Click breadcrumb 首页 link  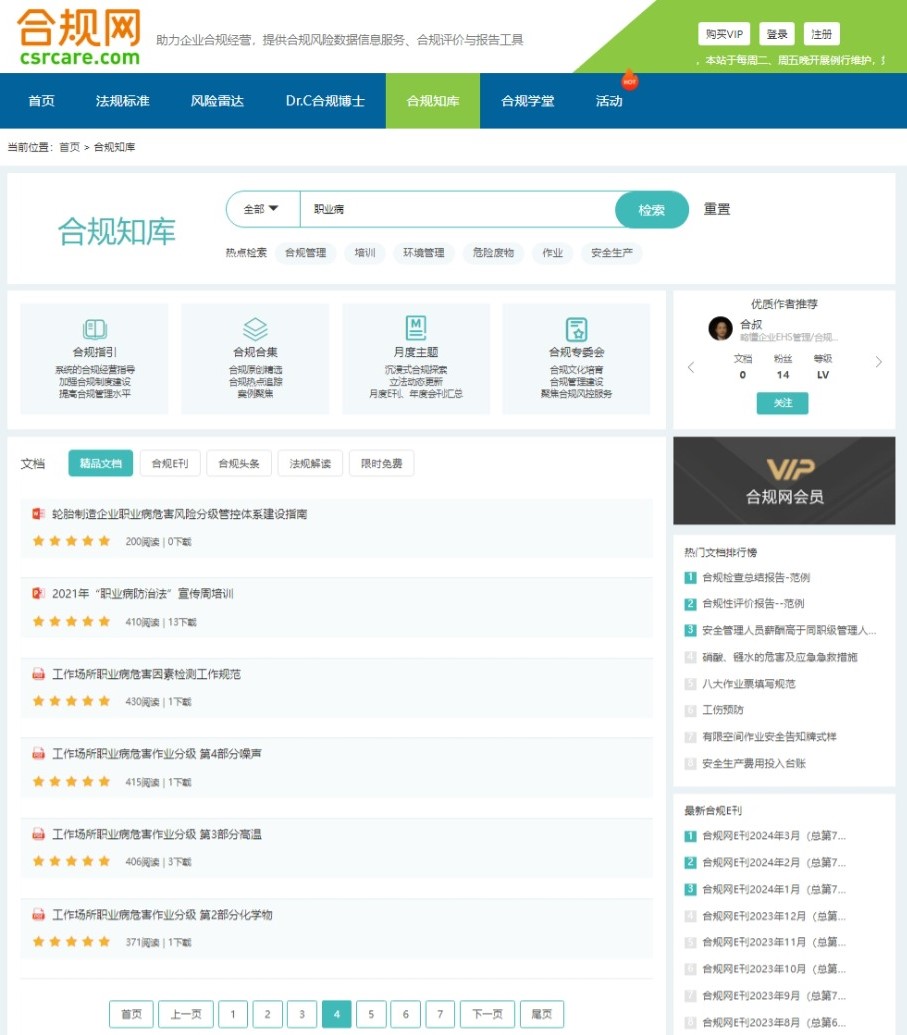pos(69,147)
